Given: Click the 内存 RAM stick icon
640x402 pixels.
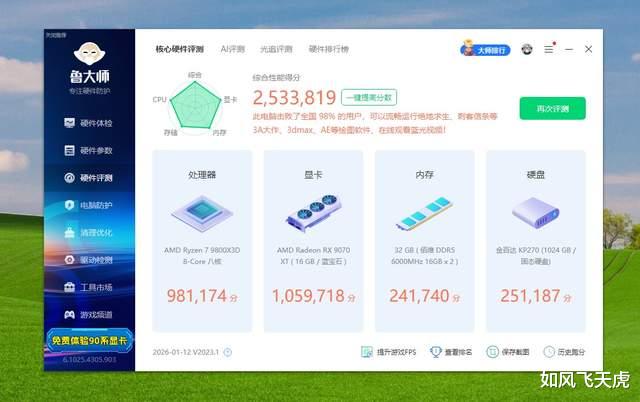Looking at the screenshot, I should pyautogui.click(x=424, y=213).
